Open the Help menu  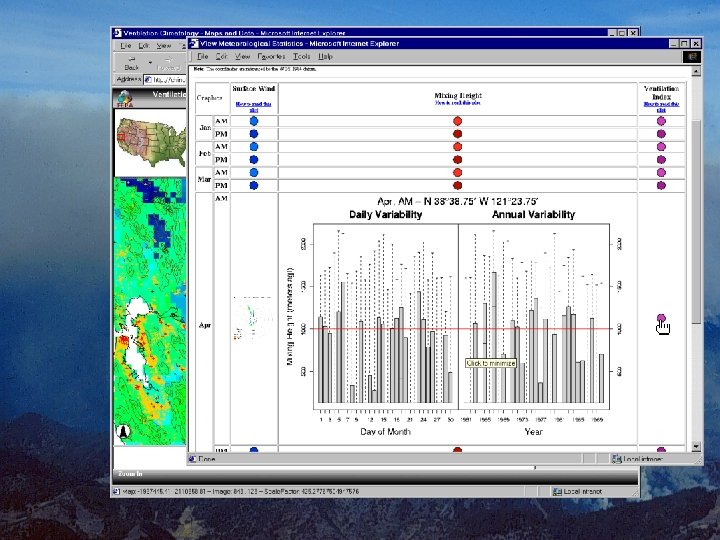(x=326, y=56)
